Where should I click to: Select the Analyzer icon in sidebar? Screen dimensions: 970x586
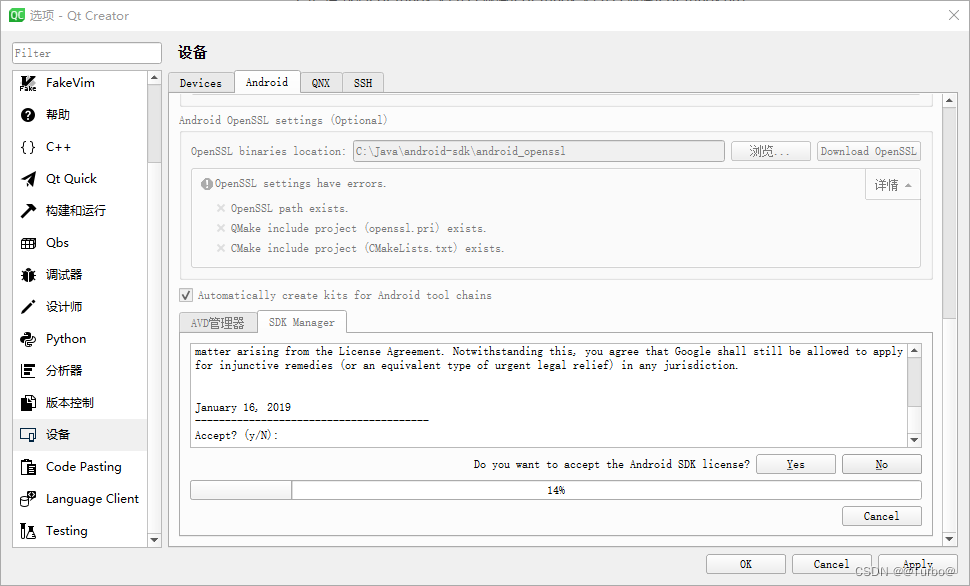28,371
